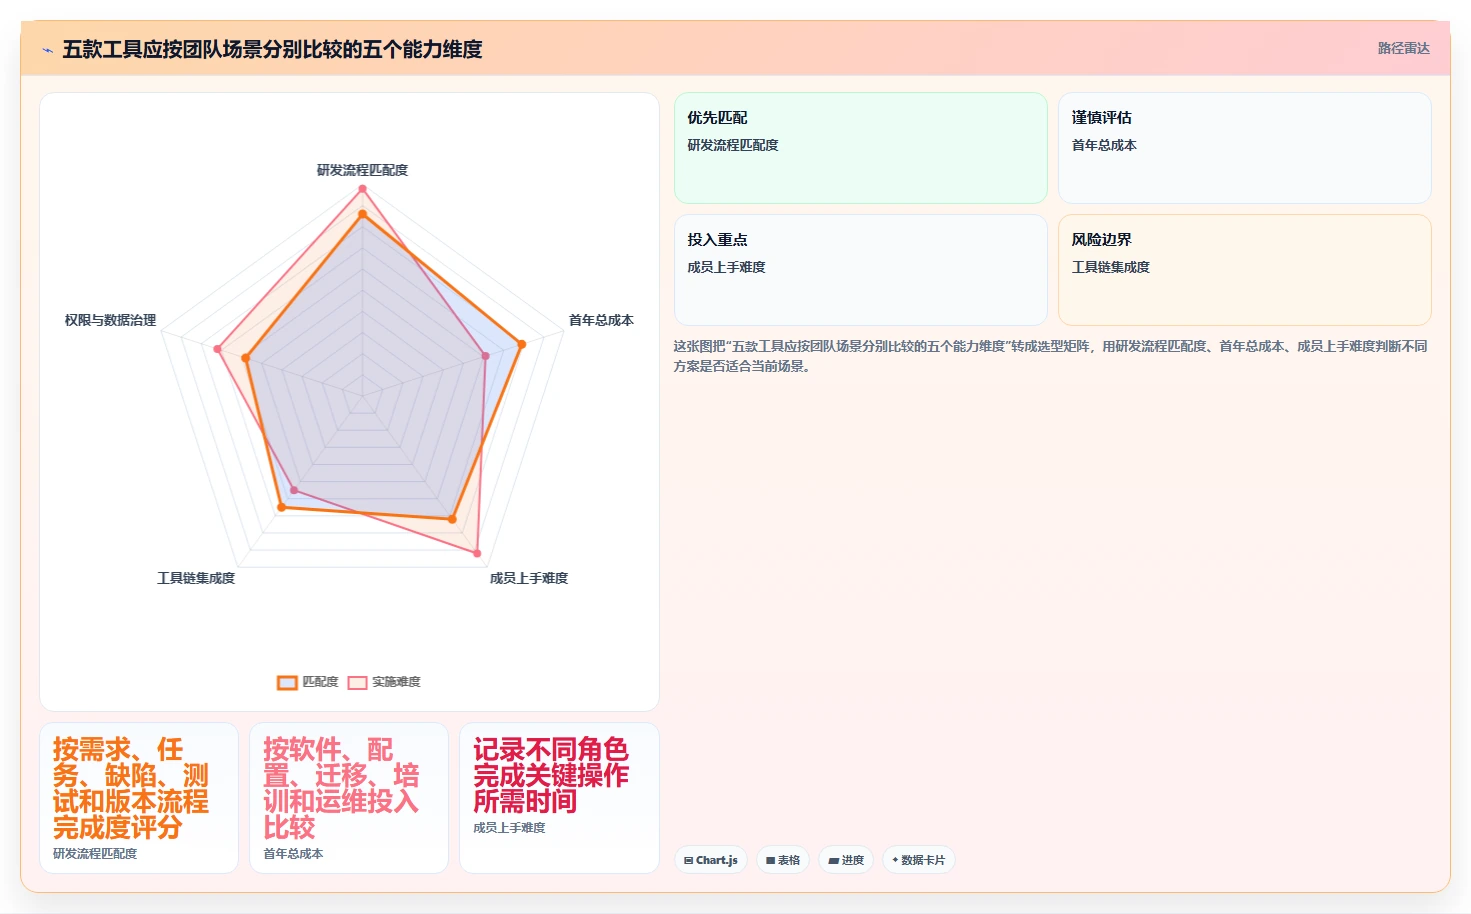Click the pink data point at 研发流程匹配度 axis
Viewport: 1471px width, 914px height.
(x=362, y=189)
